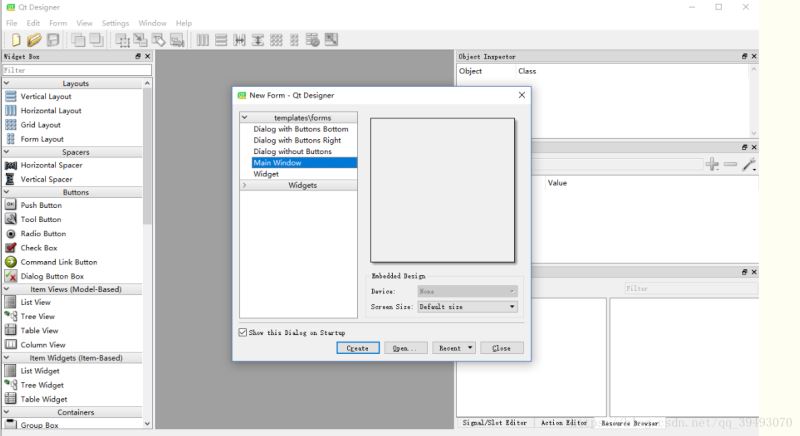800x436 pixels.
Task: Click the Save Form disk icon
Action: [53, 40]
